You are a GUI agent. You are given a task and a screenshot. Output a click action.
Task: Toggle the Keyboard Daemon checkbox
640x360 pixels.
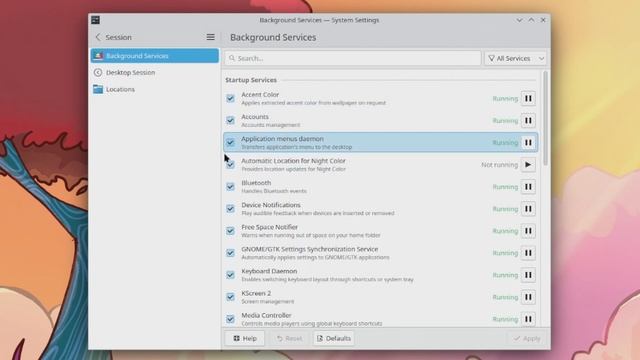coord(230,275)
